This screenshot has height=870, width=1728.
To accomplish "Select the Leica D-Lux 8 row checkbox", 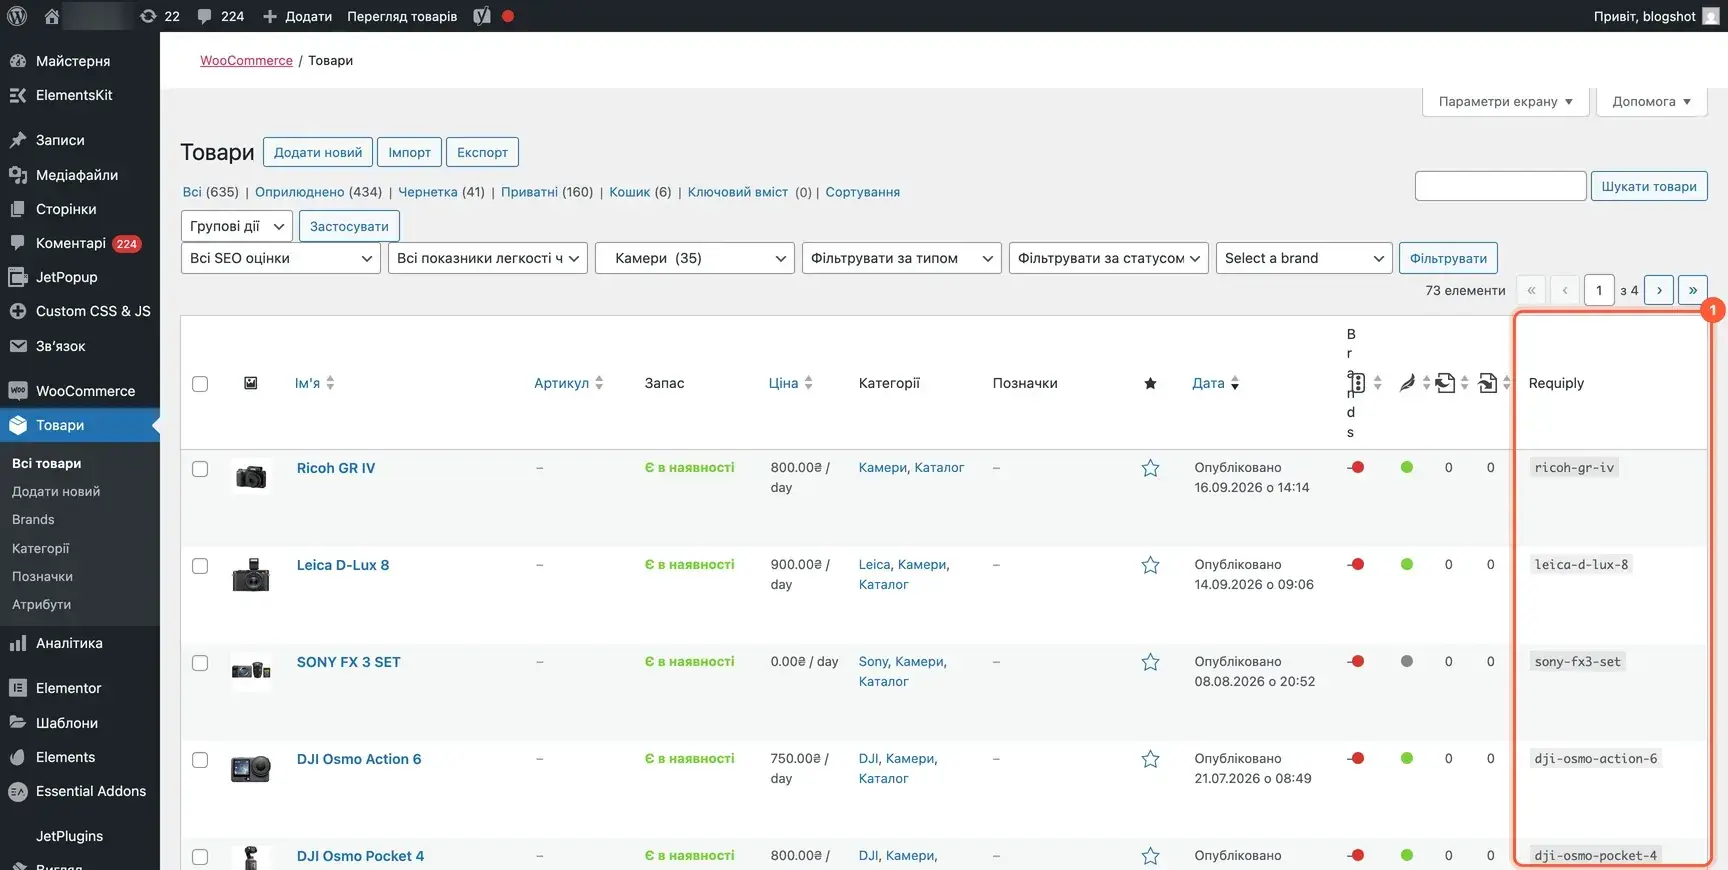I will [x=200, y=566].
